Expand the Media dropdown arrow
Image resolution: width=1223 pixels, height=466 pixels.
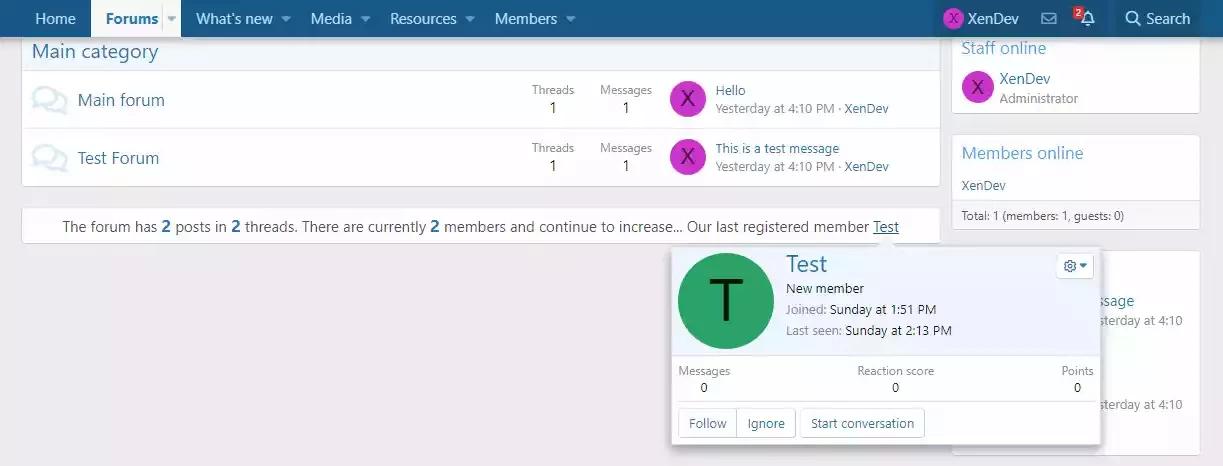pyautogui.click(x=365, y=19)
